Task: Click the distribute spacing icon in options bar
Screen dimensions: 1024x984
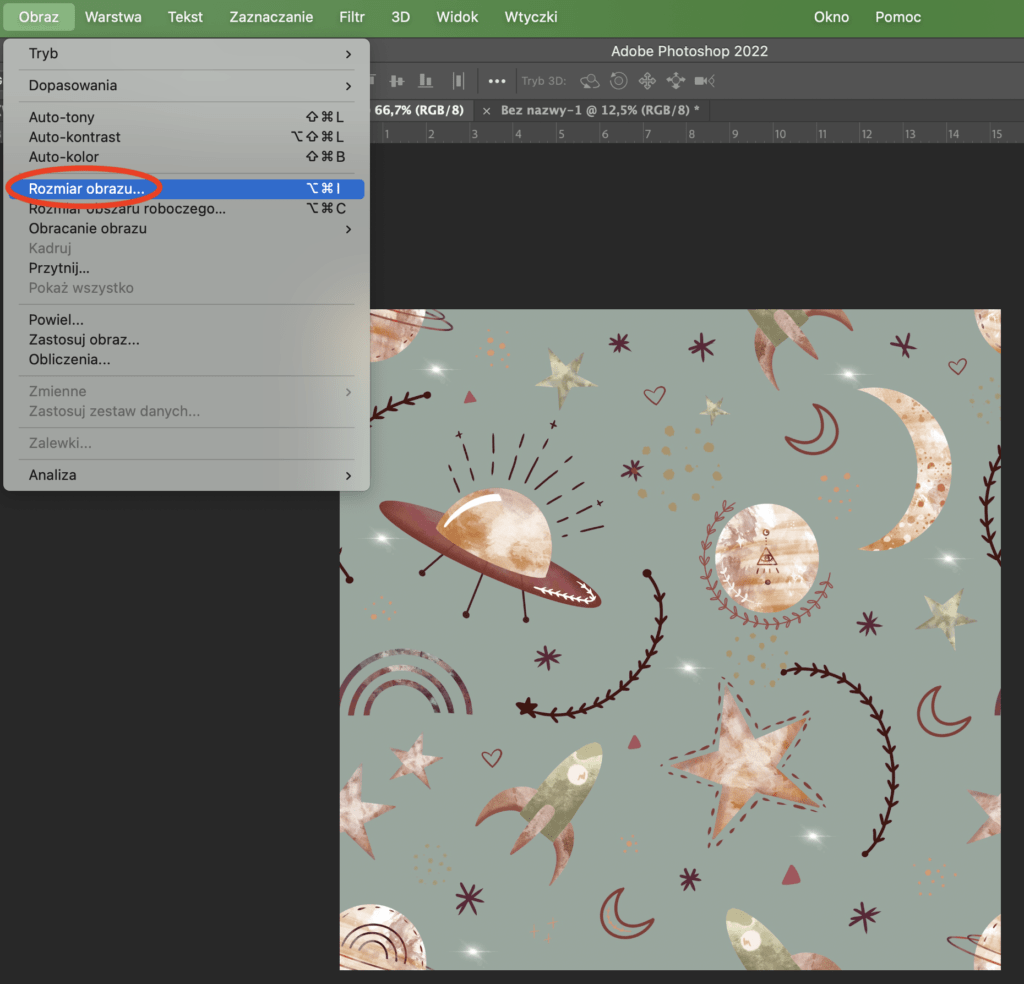Action: (459, 81)
